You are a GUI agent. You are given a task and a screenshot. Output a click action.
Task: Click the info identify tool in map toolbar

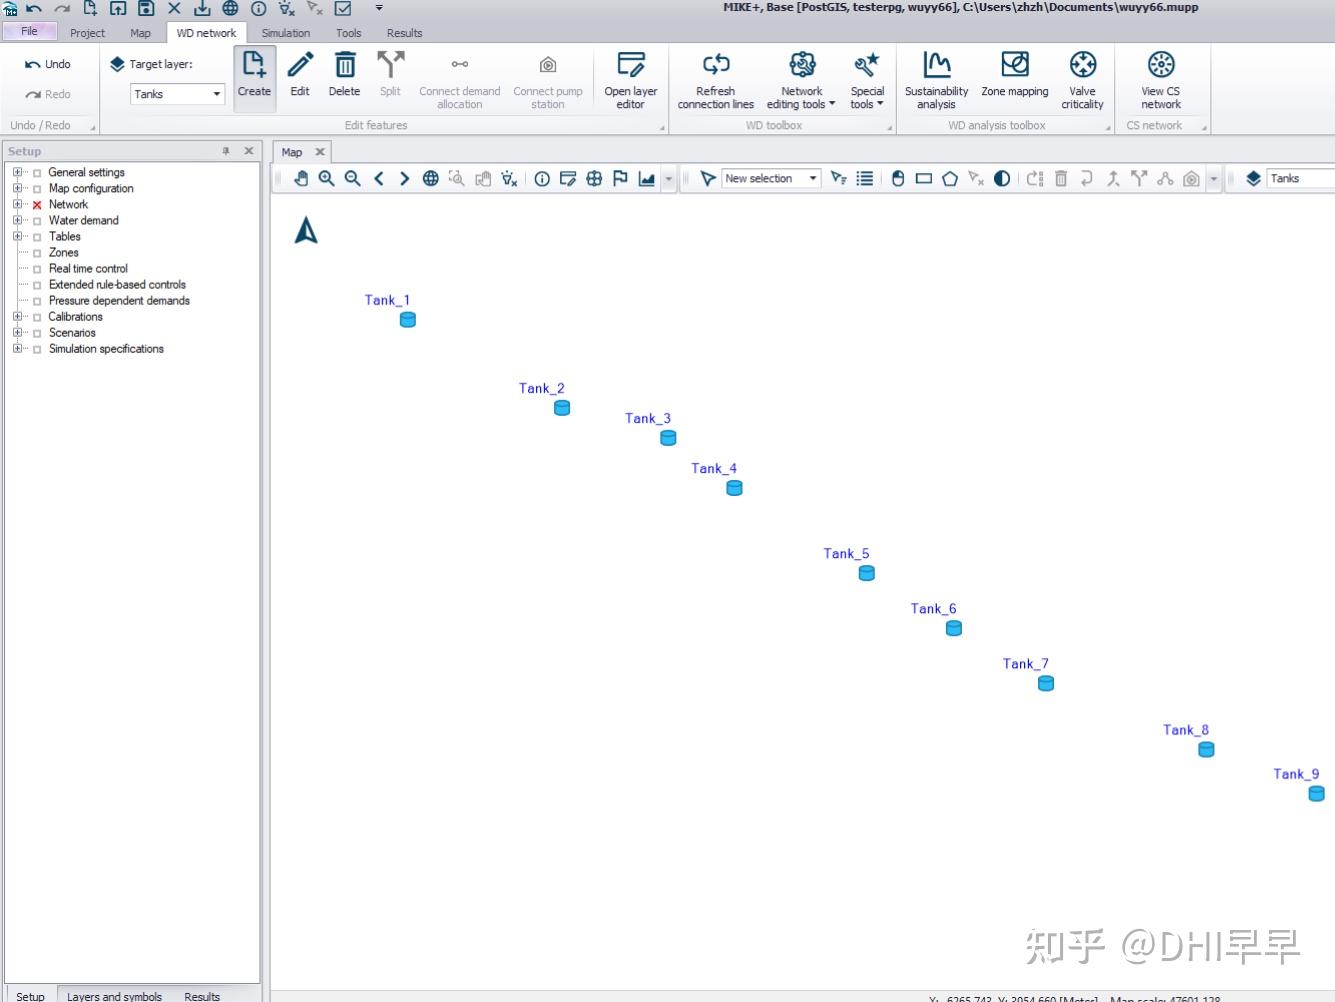pos(542,178)
